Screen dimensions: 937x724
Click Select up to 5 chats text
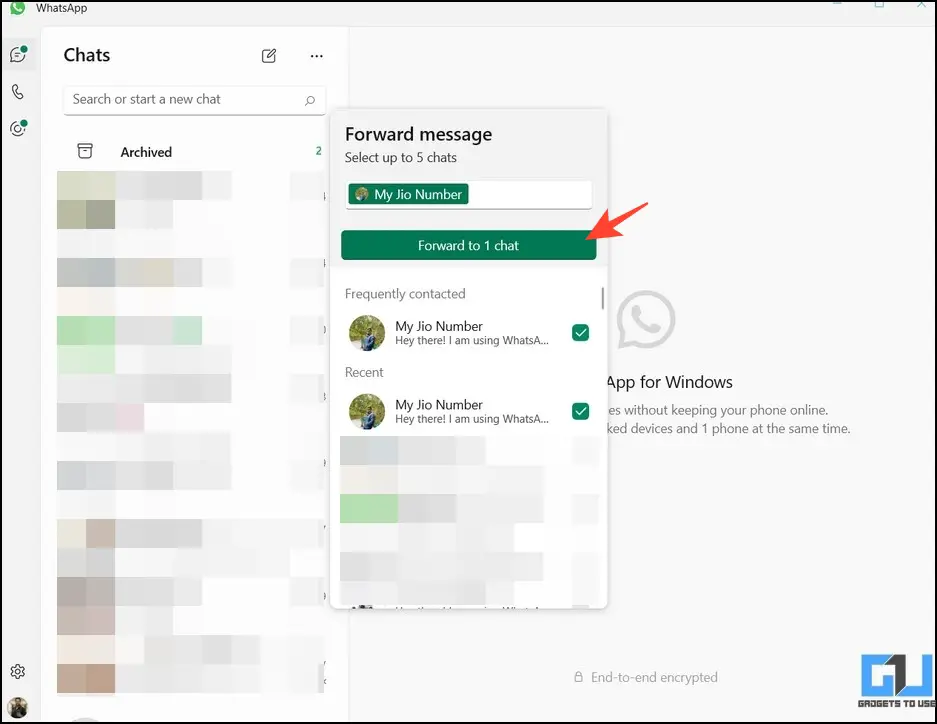400,158
